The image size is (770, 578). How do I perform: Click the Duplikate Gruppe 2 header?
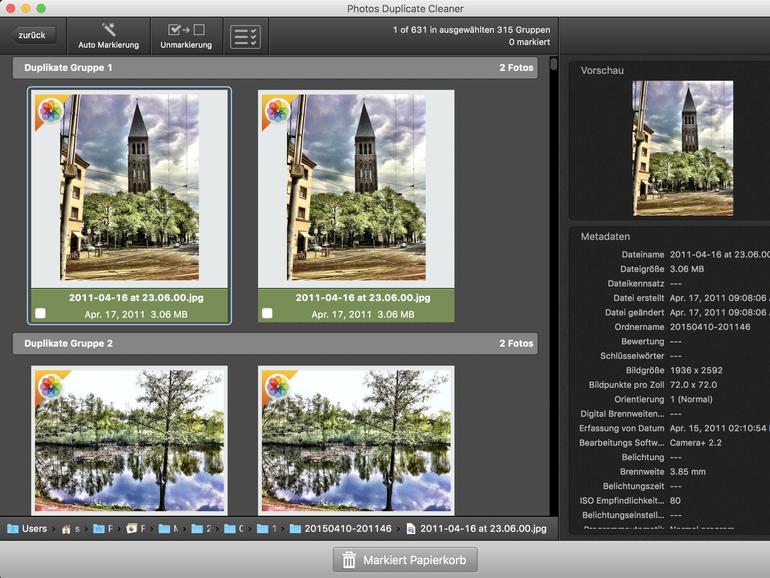pos(275,343)
